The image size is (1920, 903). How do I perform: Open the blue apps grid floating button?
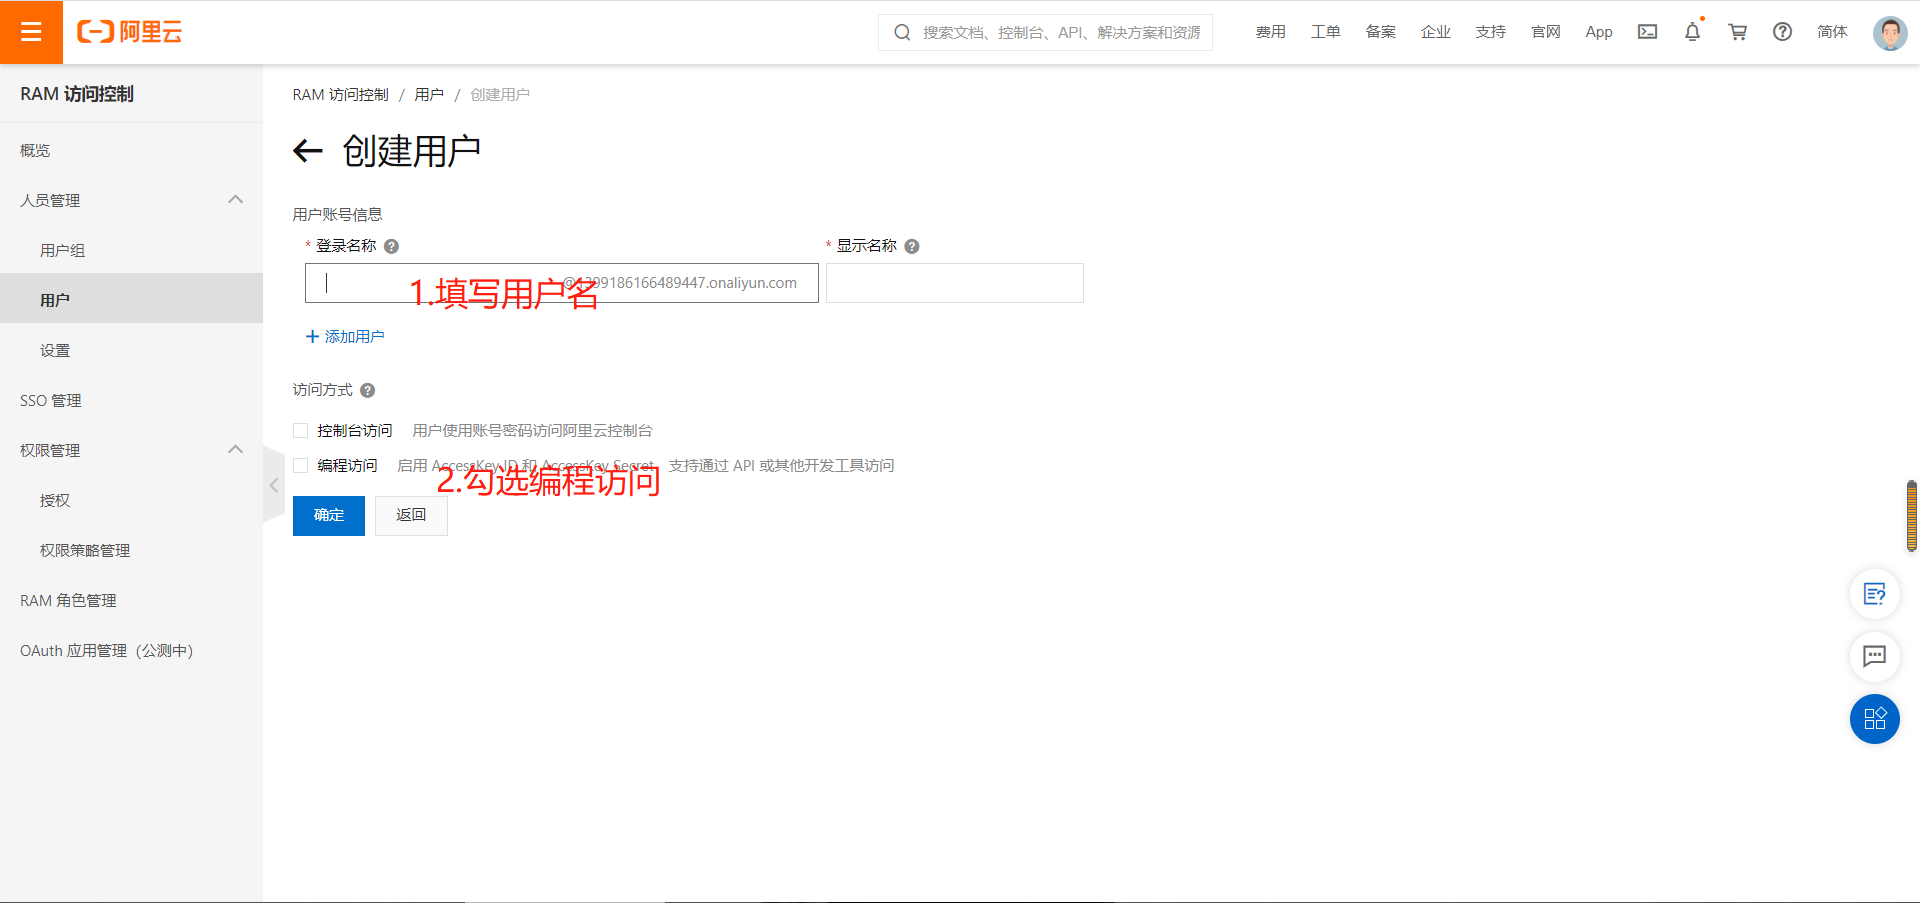click(1874, 719)
